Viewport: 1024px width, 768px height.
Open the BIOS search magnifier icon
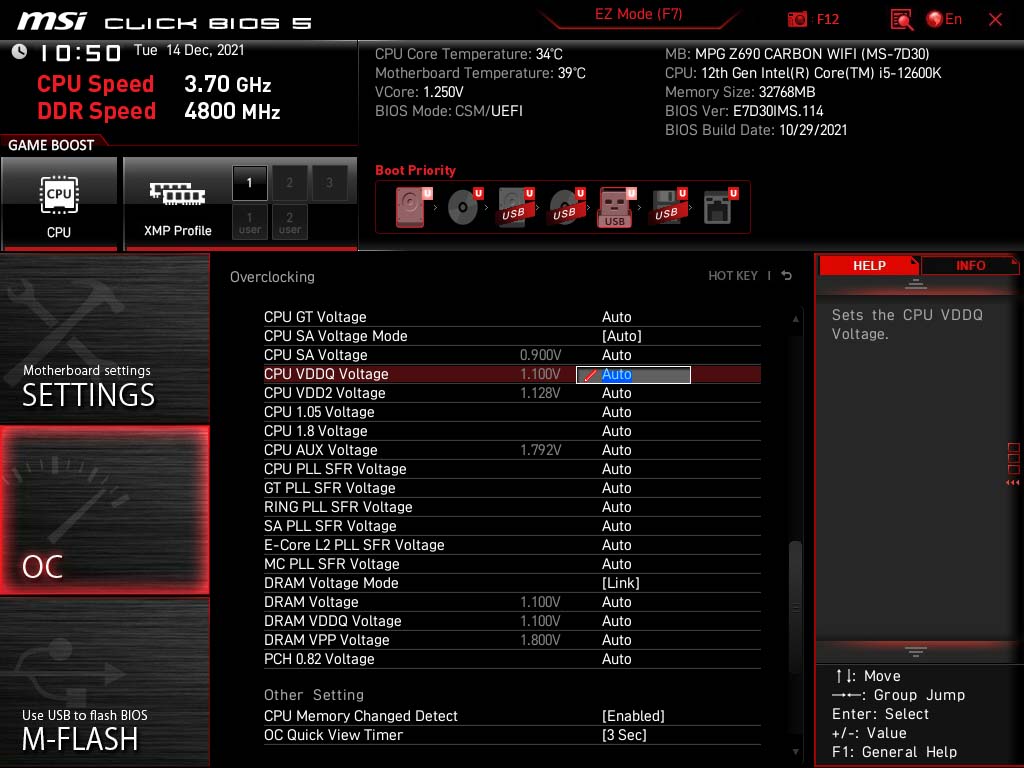pos(901,19)
